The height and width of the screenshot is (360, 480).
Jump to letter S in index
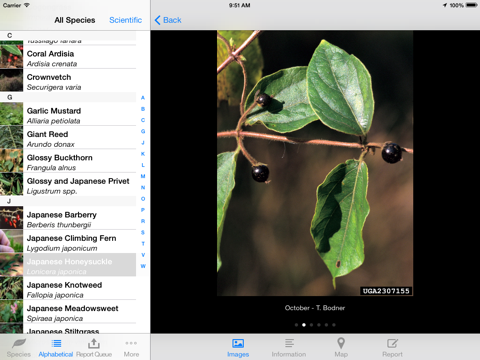click(143, 232)
